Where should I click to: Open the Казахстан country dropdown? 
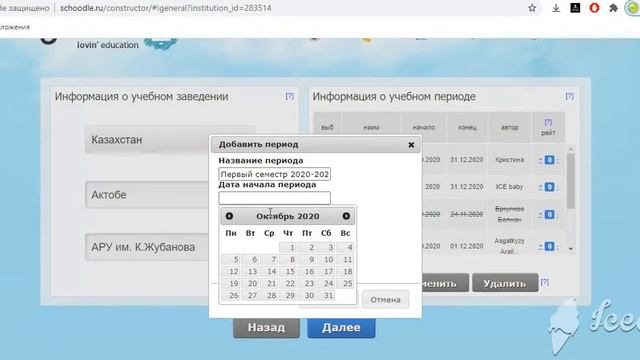pos(170,140)
